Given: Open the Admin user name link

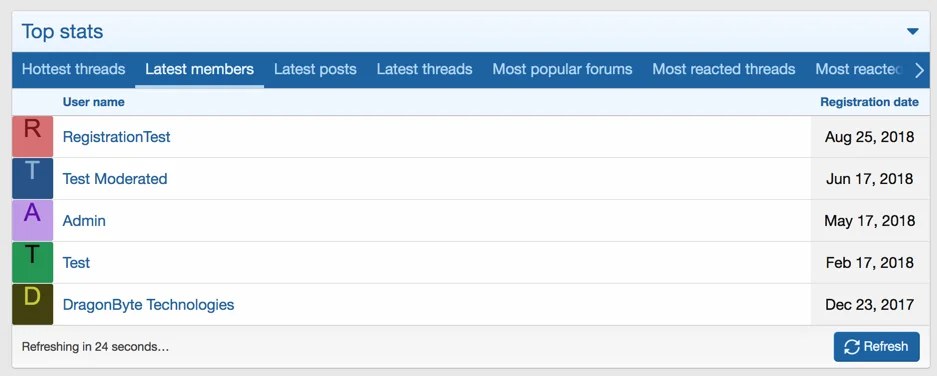Looking at the screenshot, I should (x=84, y=221).
